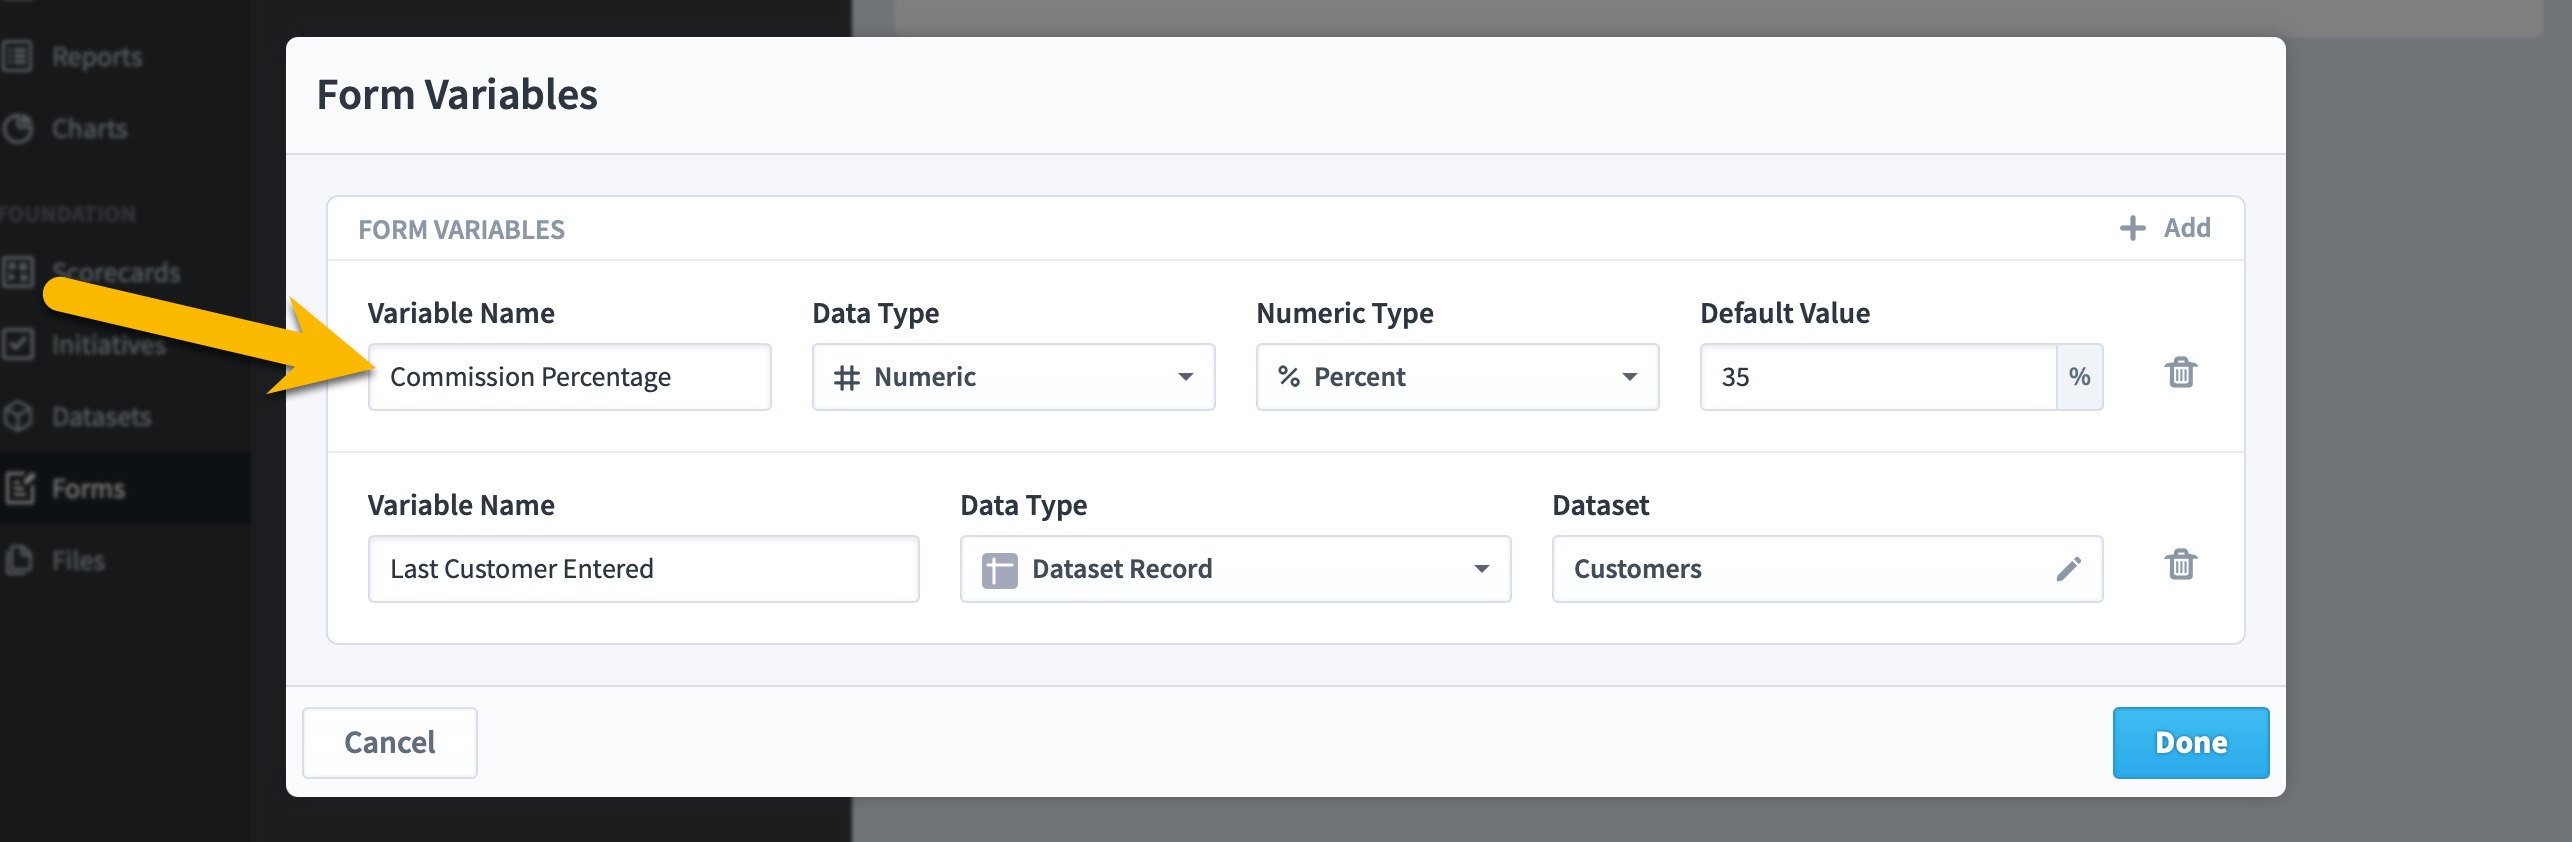
Task: Open Forms in the sidebar menu
Action: click(88, 489)
